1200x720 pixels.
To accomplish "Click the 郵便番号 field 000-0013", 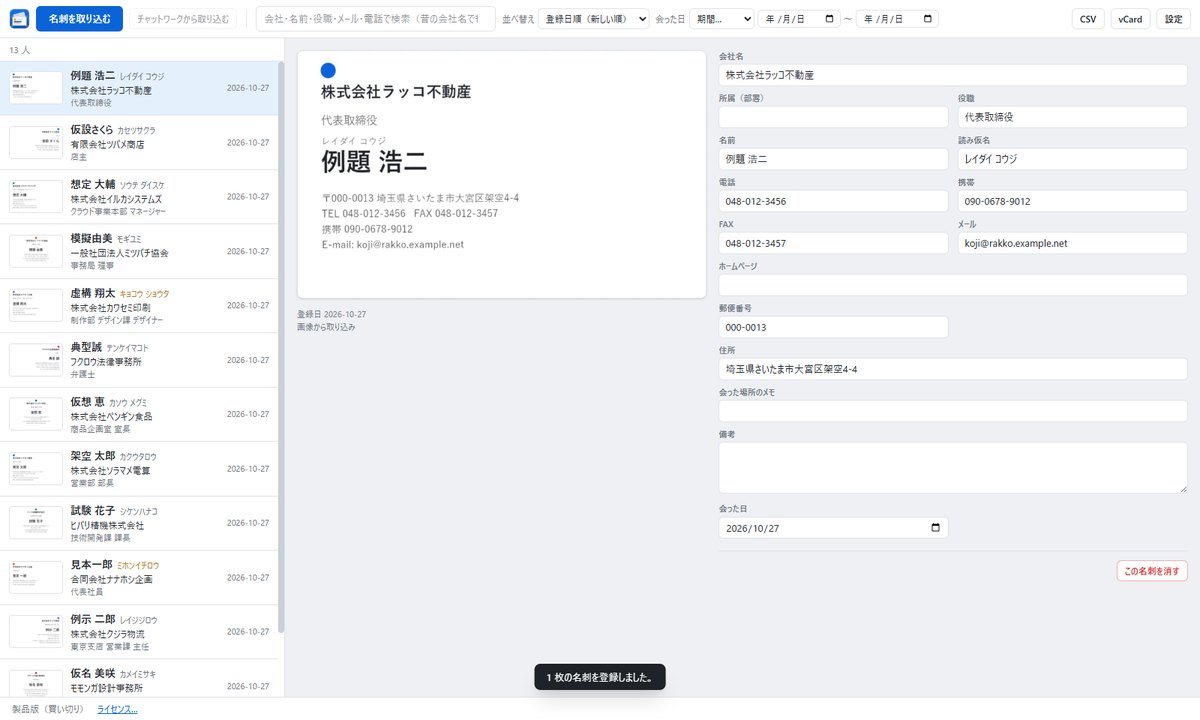I will (x=833, y=327).
